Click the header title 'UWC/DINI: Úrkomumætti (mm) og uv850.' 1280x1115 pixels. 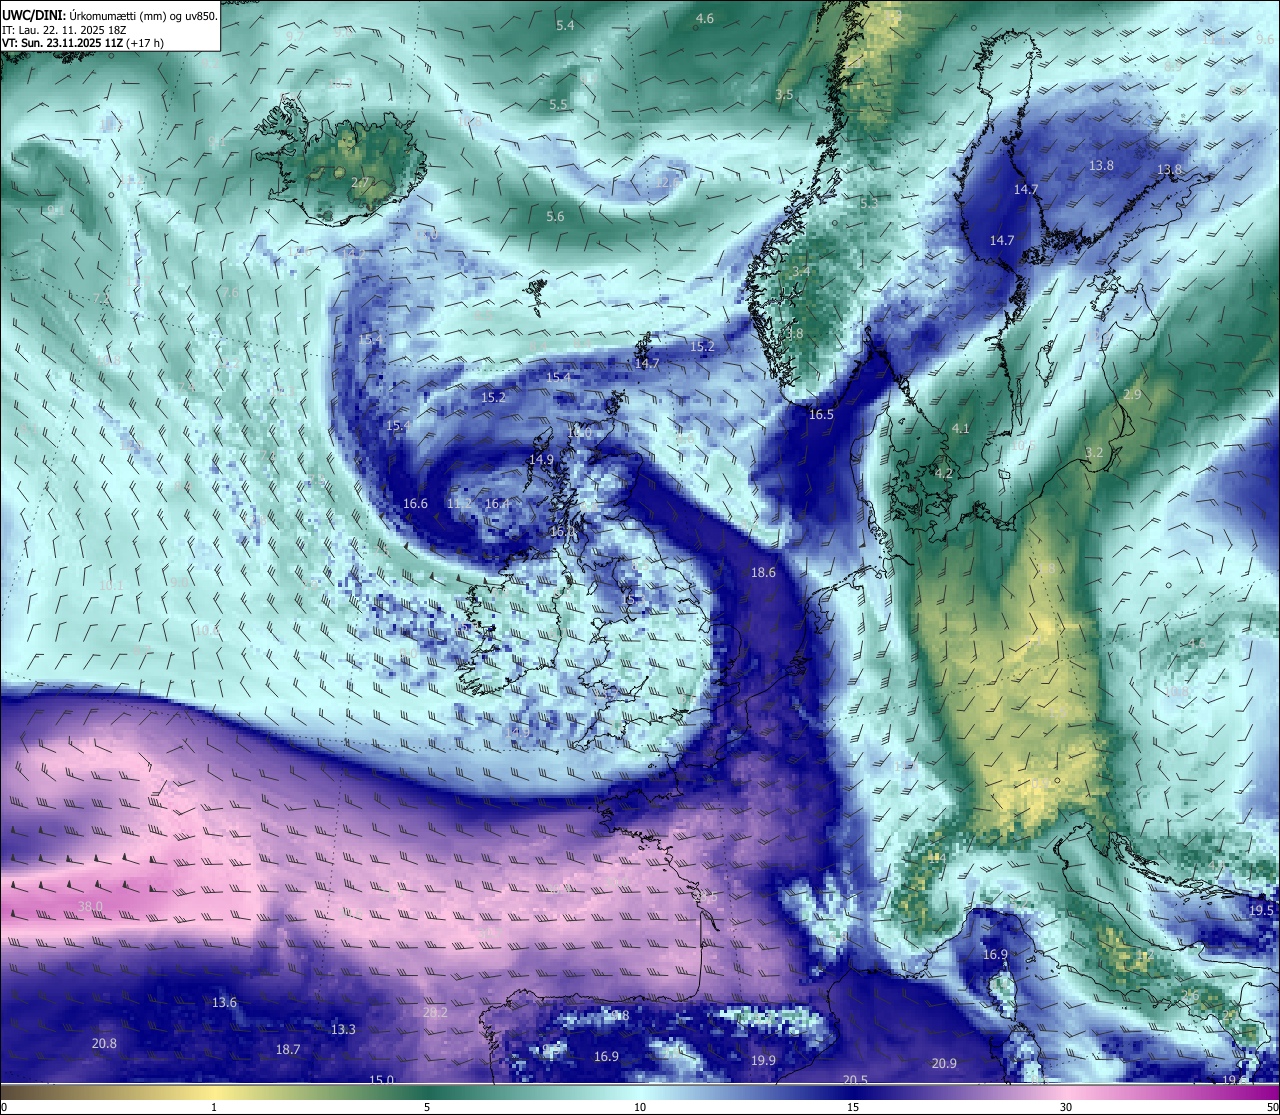[110, 16]
